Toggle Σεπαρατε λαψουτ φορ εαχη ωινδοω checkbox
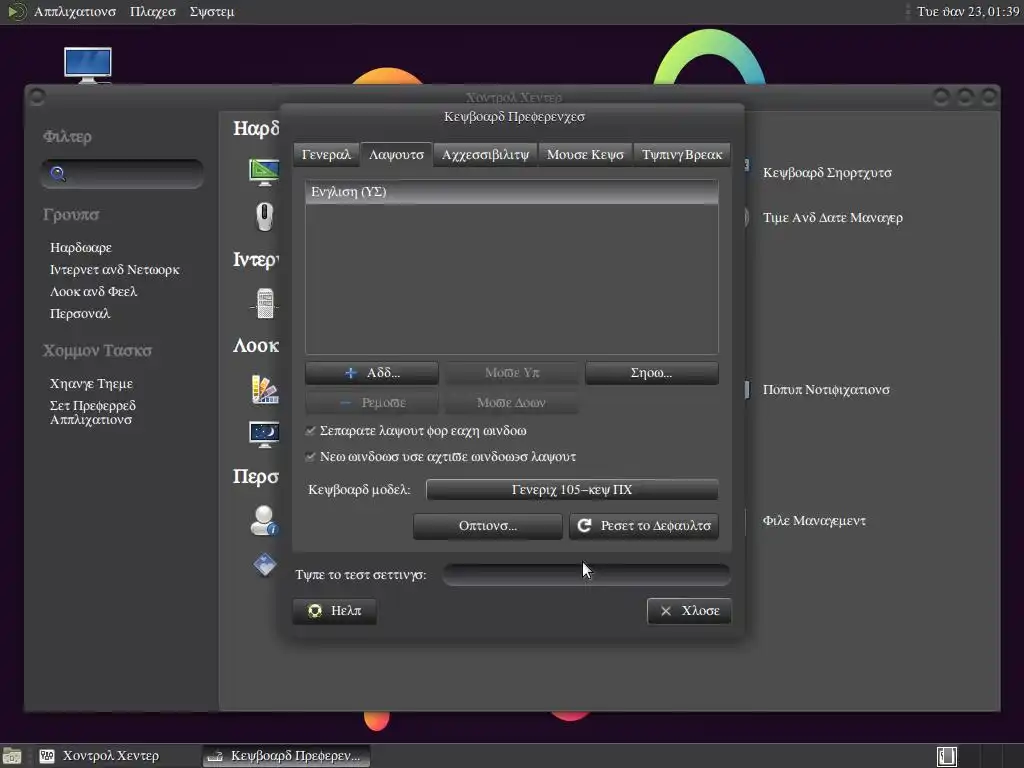 point(310,430)
